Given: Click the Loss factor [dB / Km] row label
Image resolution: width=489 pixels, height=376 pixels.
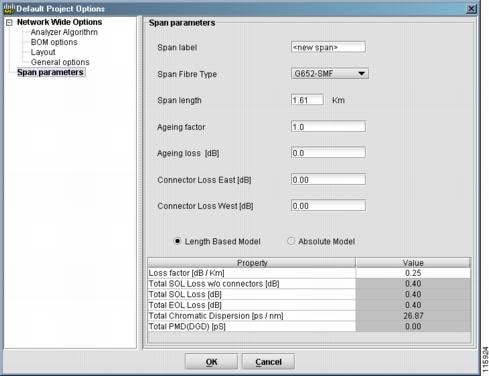Looking at the screenshot, I should [186, 273].
